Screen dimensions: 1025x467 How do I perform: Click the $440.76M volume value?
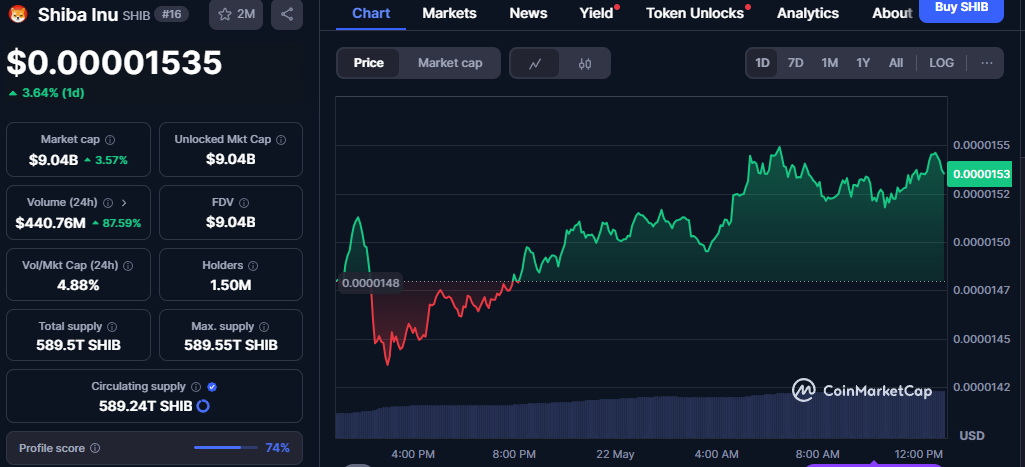[x=50, y=223]
